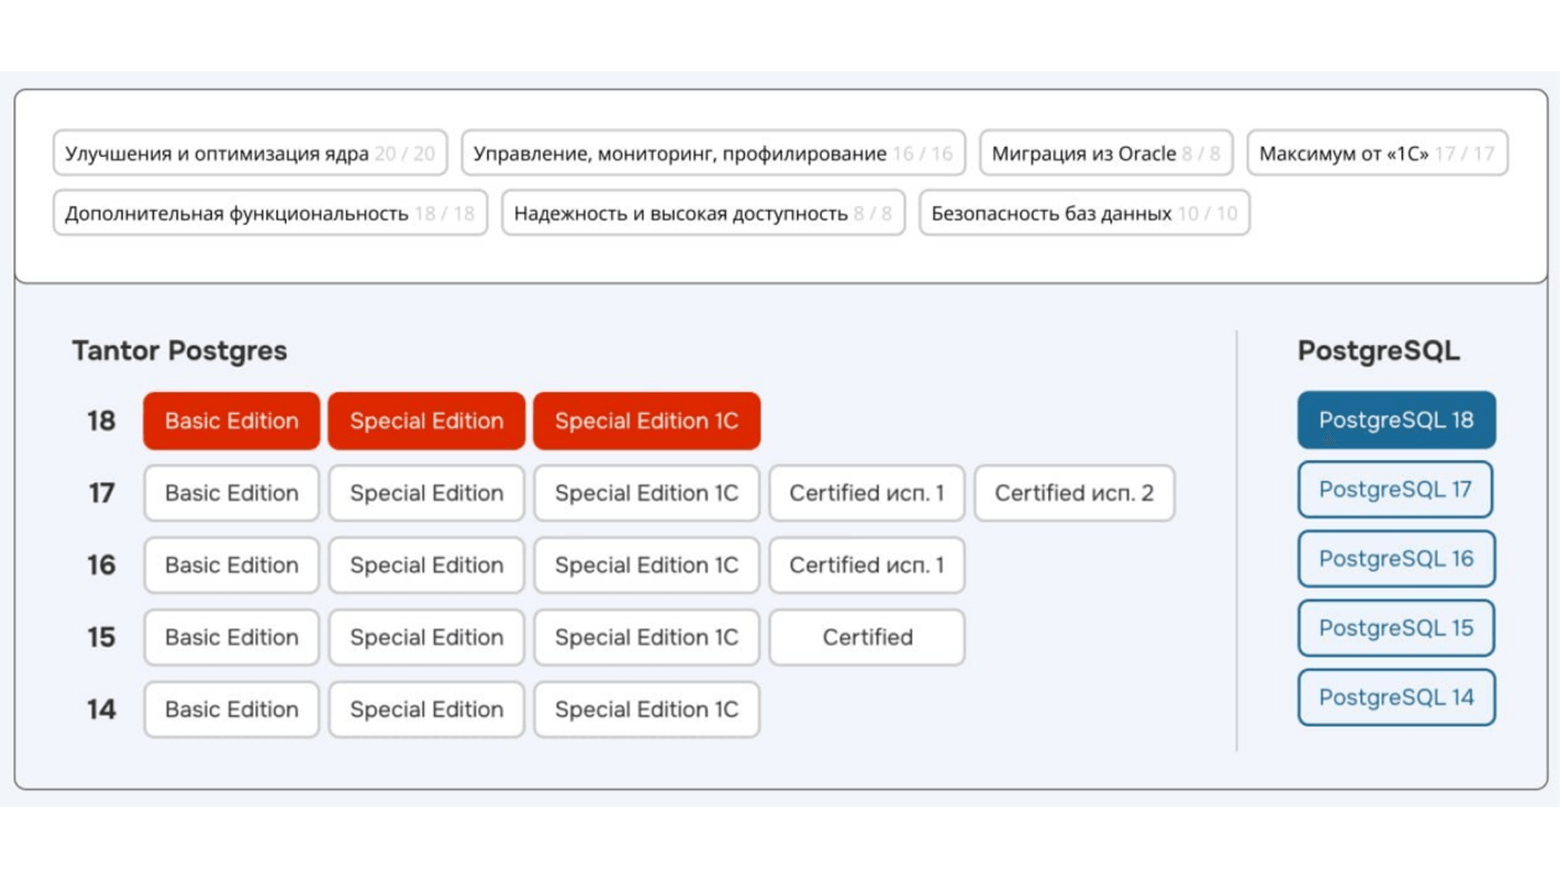Choose Certified исп. 1 in row 17
This screenshot has height=880, width=1560.
click(x=866, y=493)
